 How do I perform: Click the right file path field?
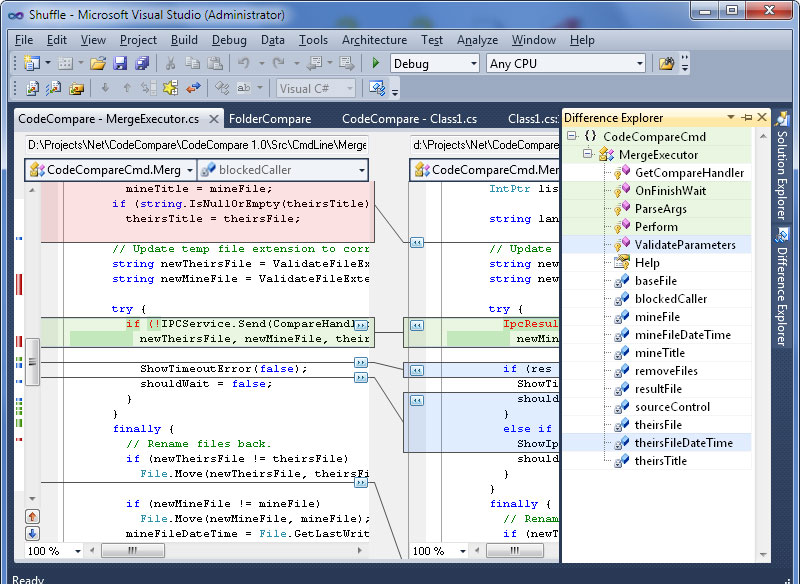point(484,145)
